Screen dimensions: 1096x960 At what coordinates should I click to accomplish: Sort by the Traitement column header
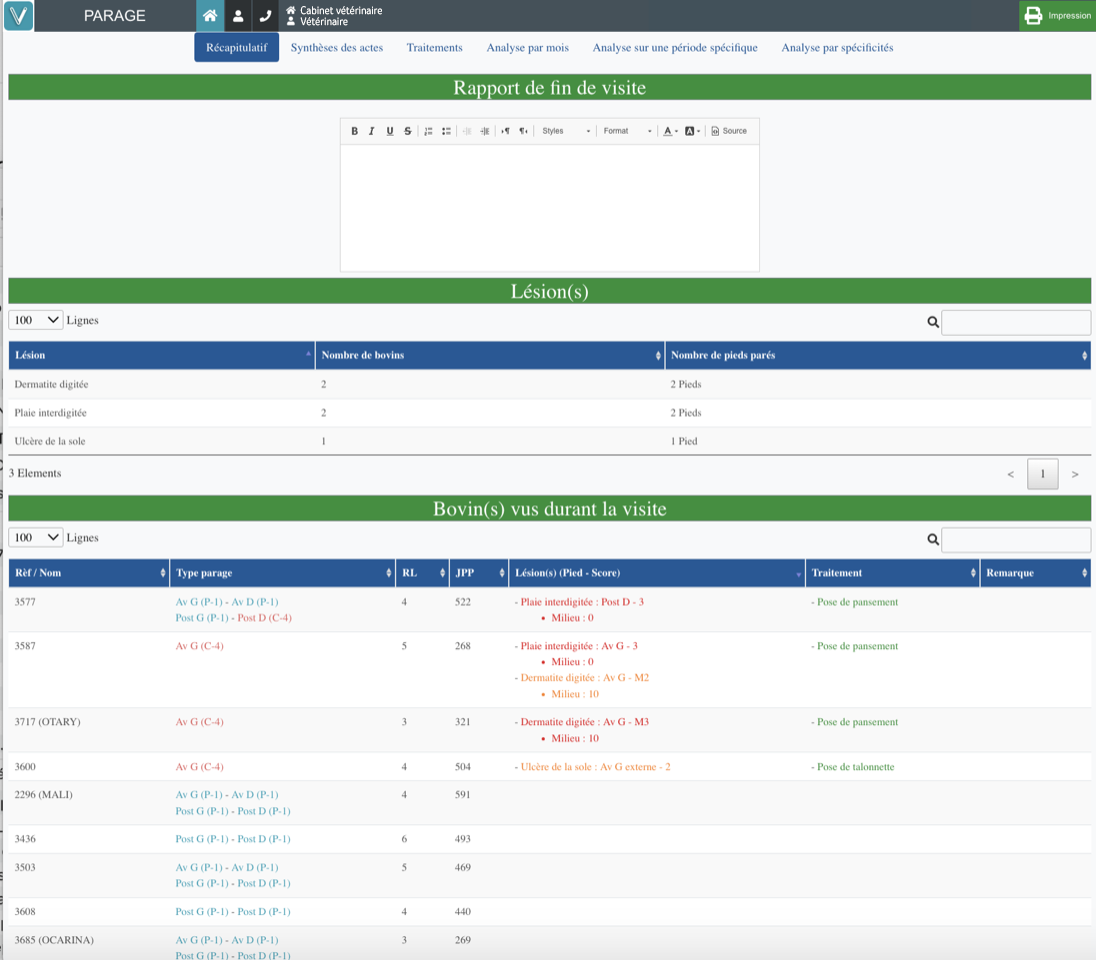892,573
